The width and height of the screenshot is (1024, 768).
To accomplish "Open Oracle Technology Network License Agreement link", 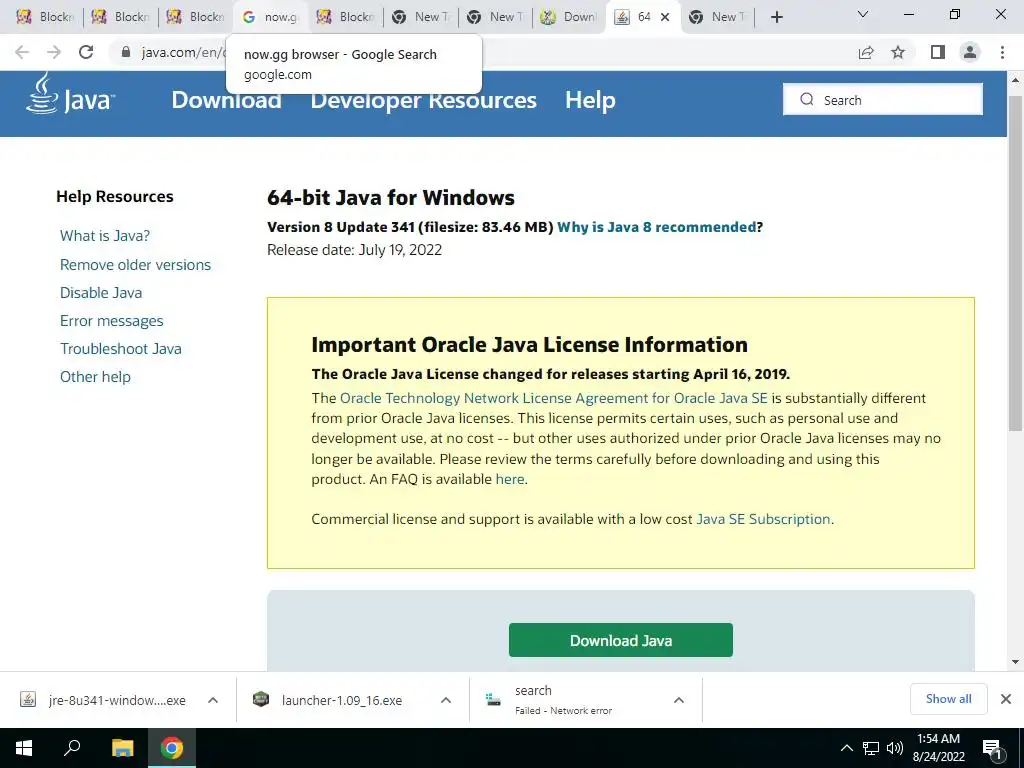I will click(554, 398).
